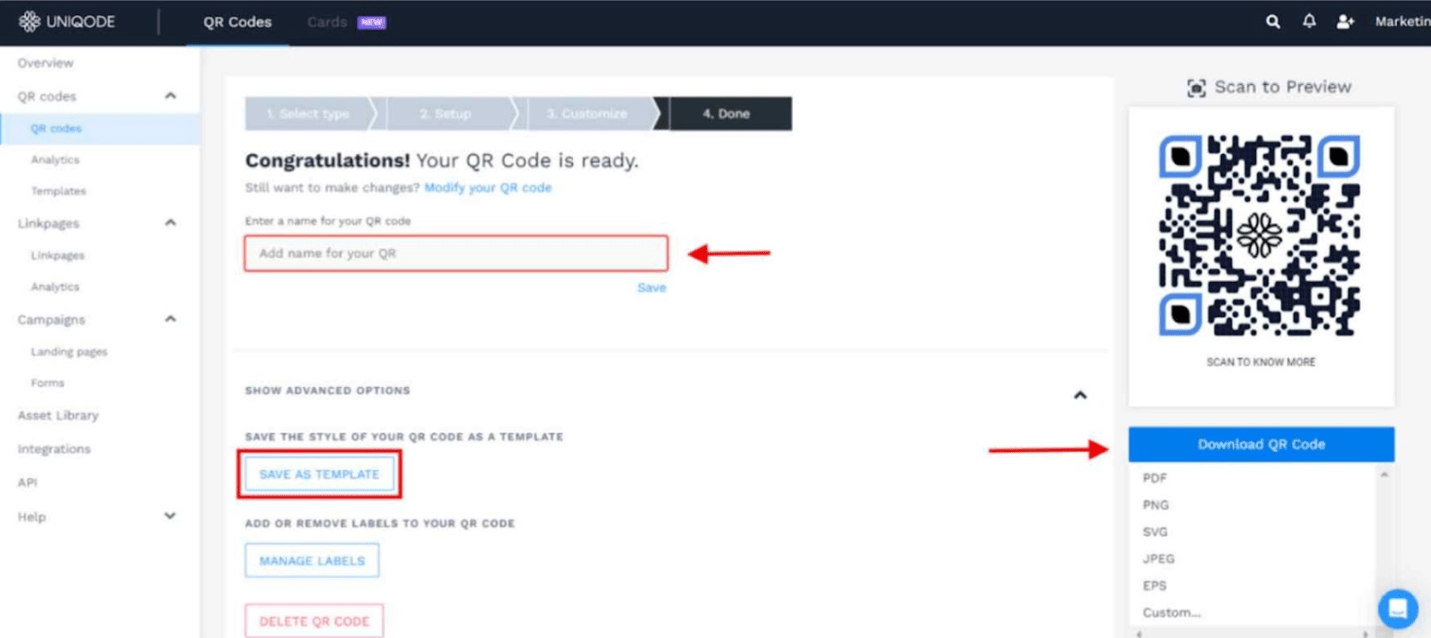Click the Manage Labels button
The width and height of the screenshot is (1431, 638).
(312, 561)
